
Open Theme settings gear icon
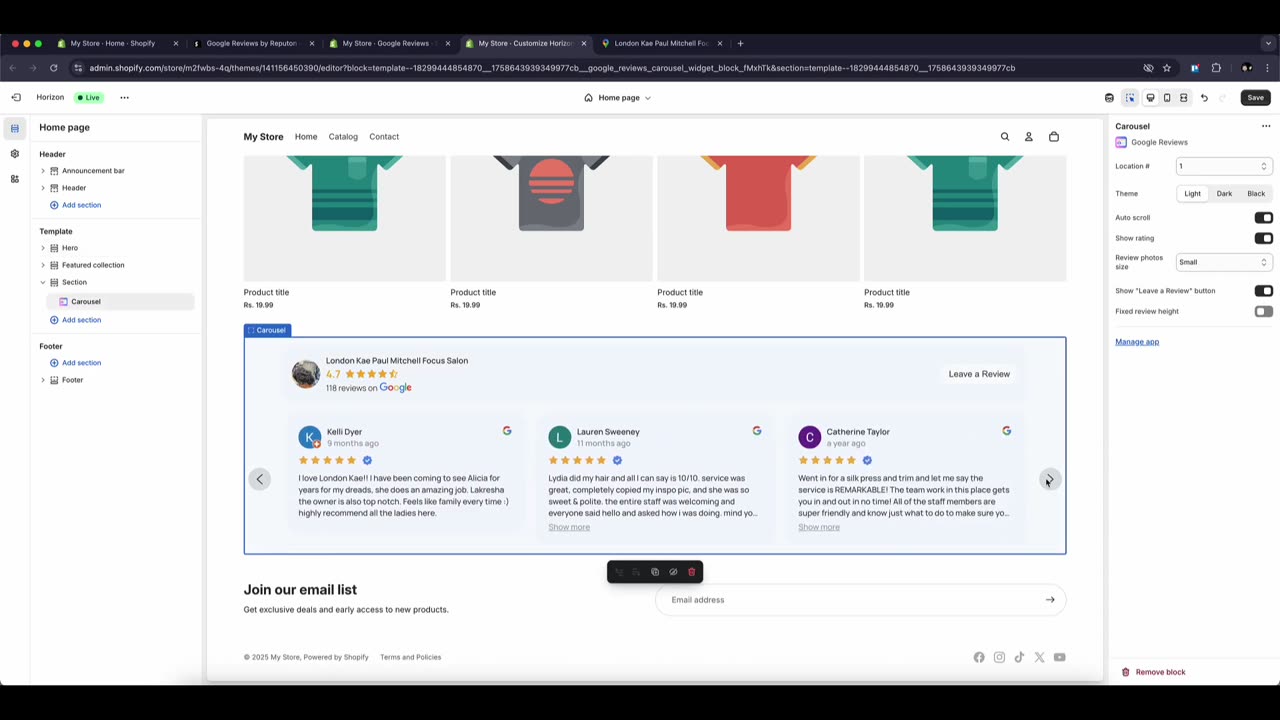14,153
